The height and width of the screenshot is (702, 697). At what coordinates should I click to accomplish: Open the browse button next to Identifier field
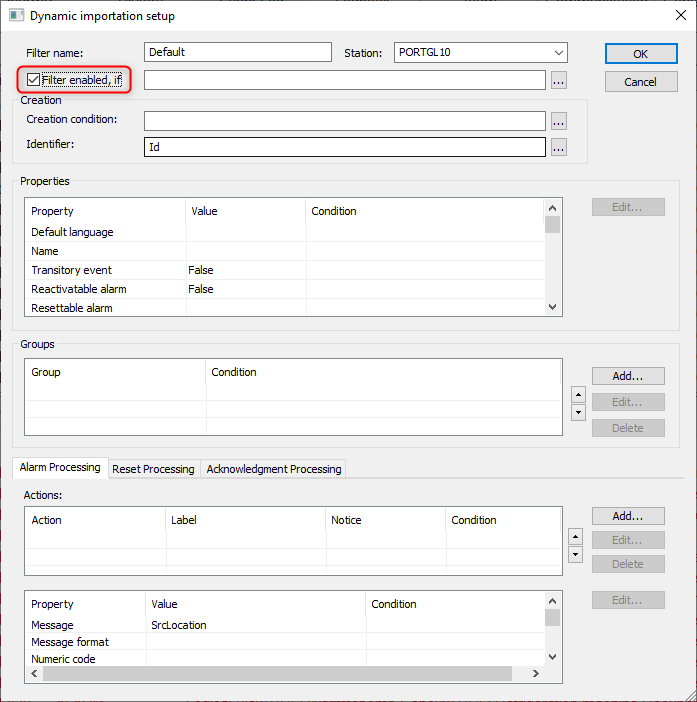coord(558,148)
